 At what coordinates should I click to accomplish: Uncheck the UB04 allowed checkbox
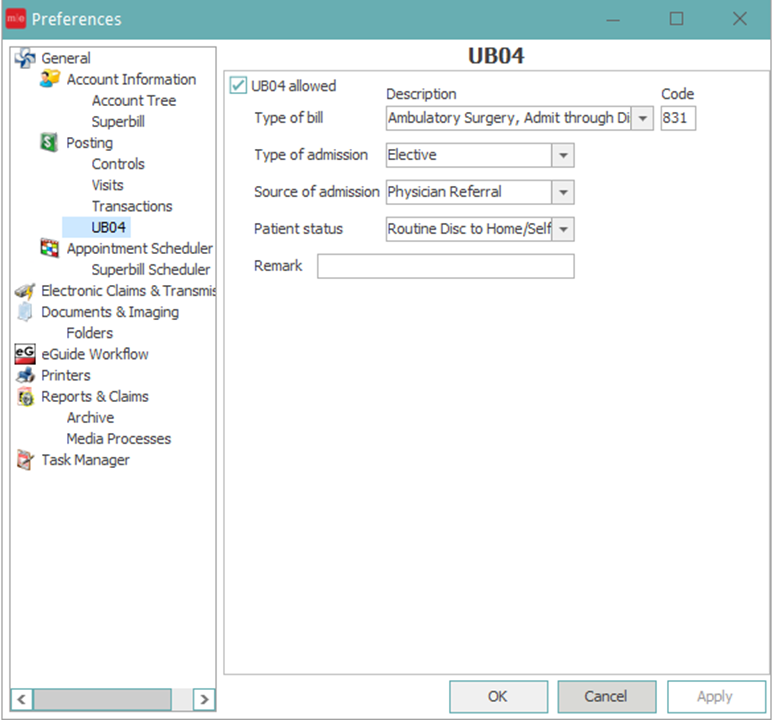tap(239, 86)
